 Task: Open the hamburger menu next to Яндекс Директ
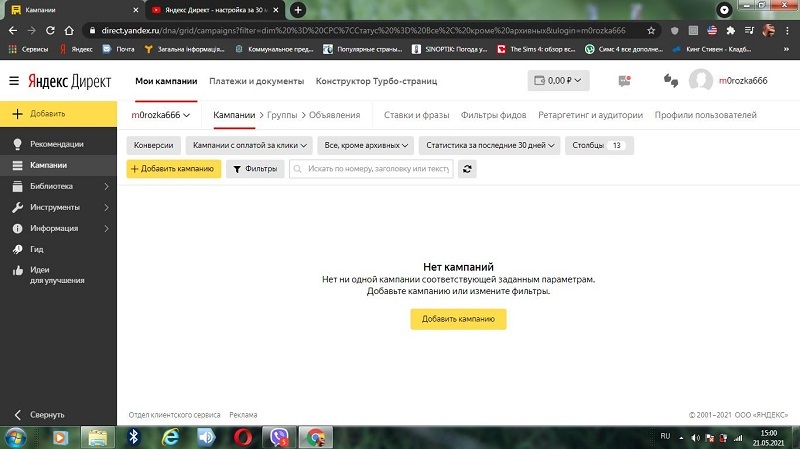click(14, 81)
